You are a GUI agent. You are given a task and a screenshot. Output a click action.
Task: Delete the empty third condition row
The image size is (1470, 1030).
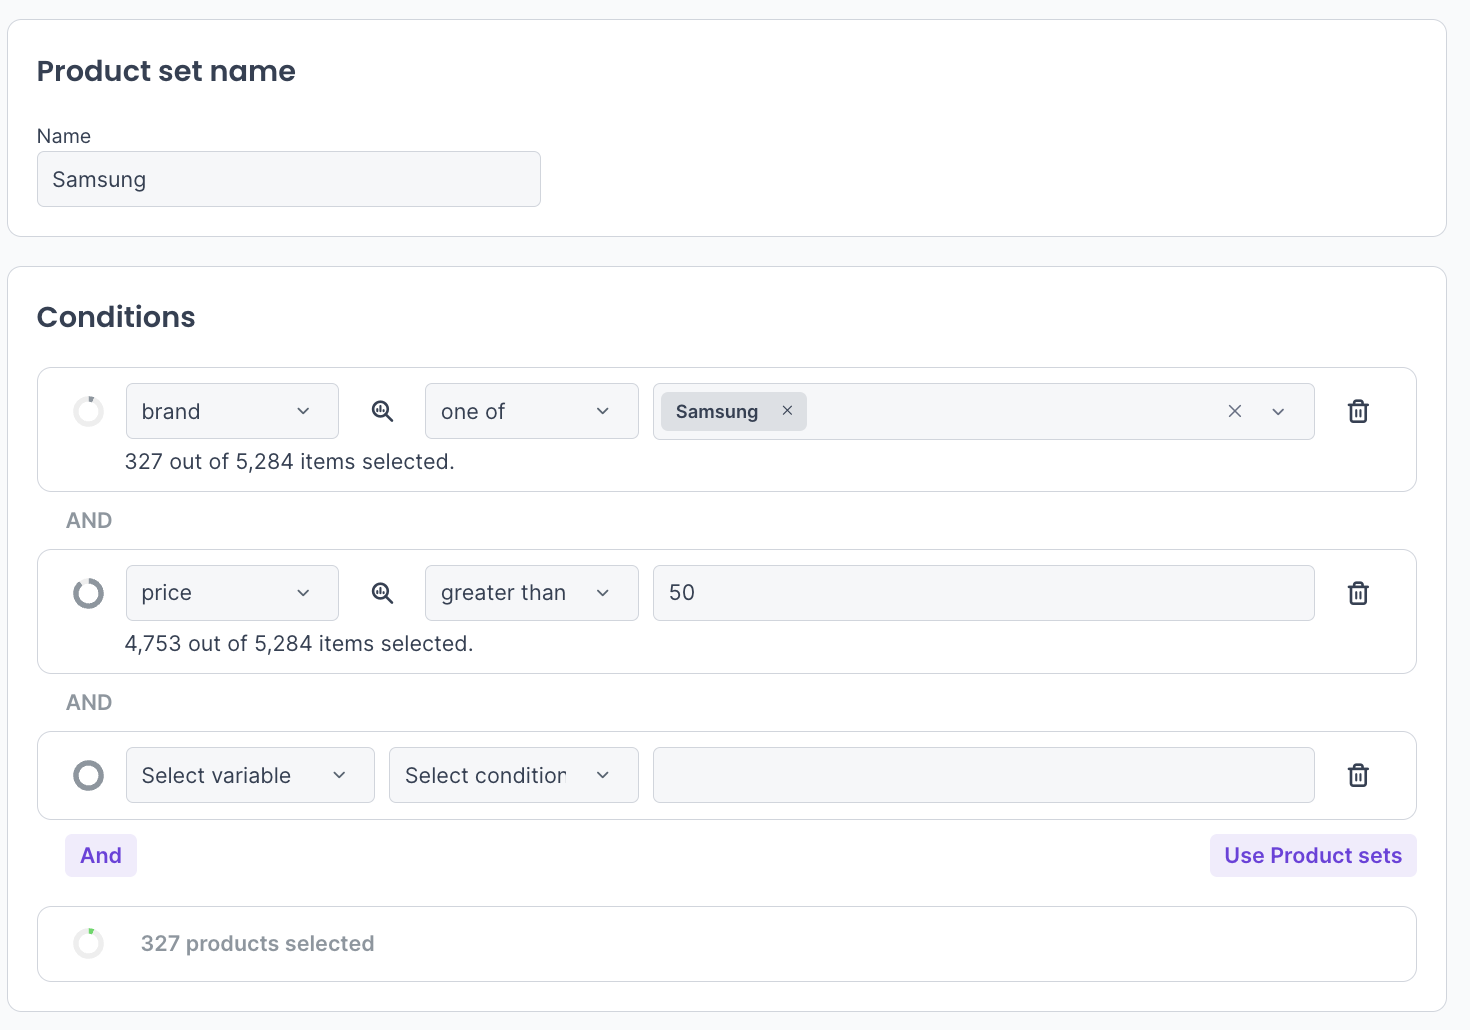pos(1358,775)
